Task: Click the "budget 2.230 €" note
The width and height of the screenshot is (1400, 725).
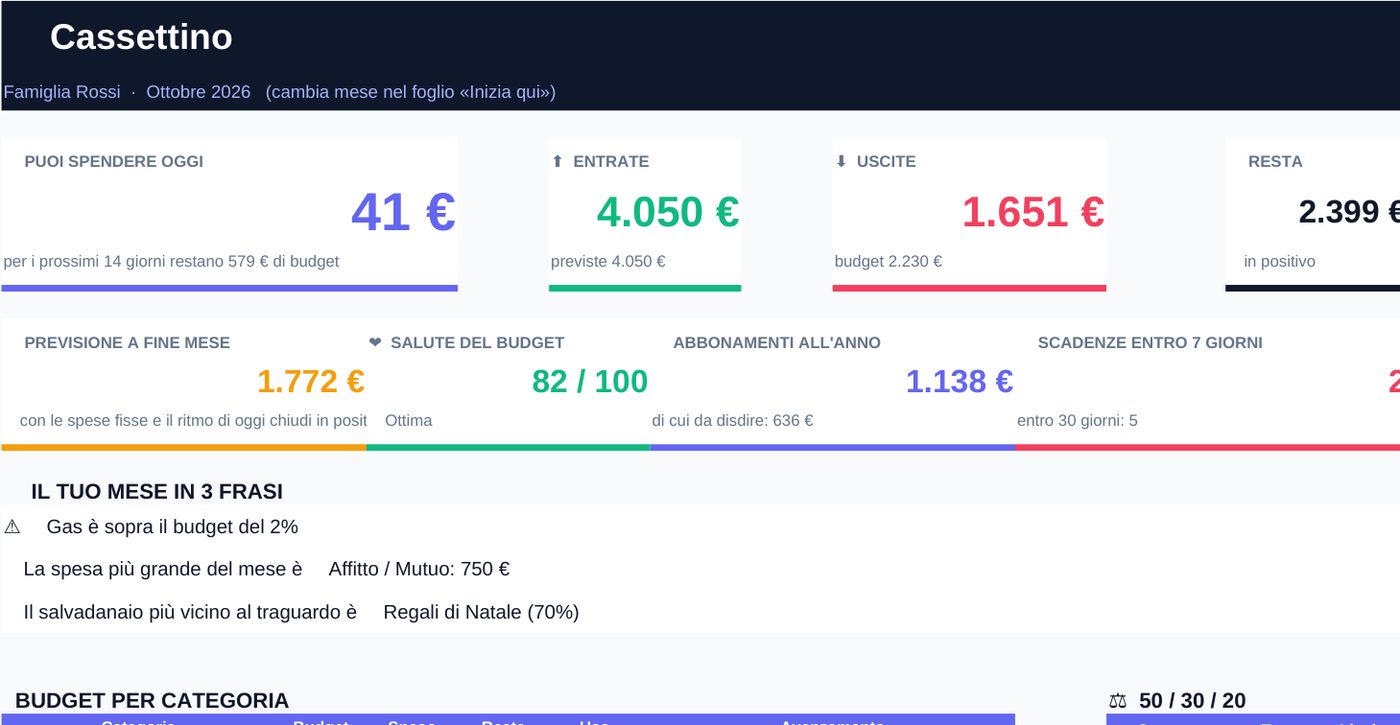Action: pos(888,261)
